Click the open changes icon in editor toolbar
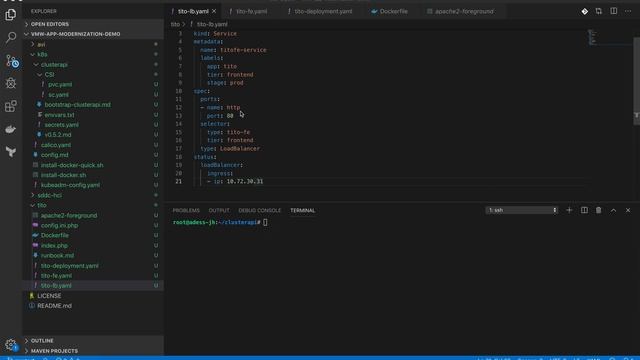 pos(599,11)
